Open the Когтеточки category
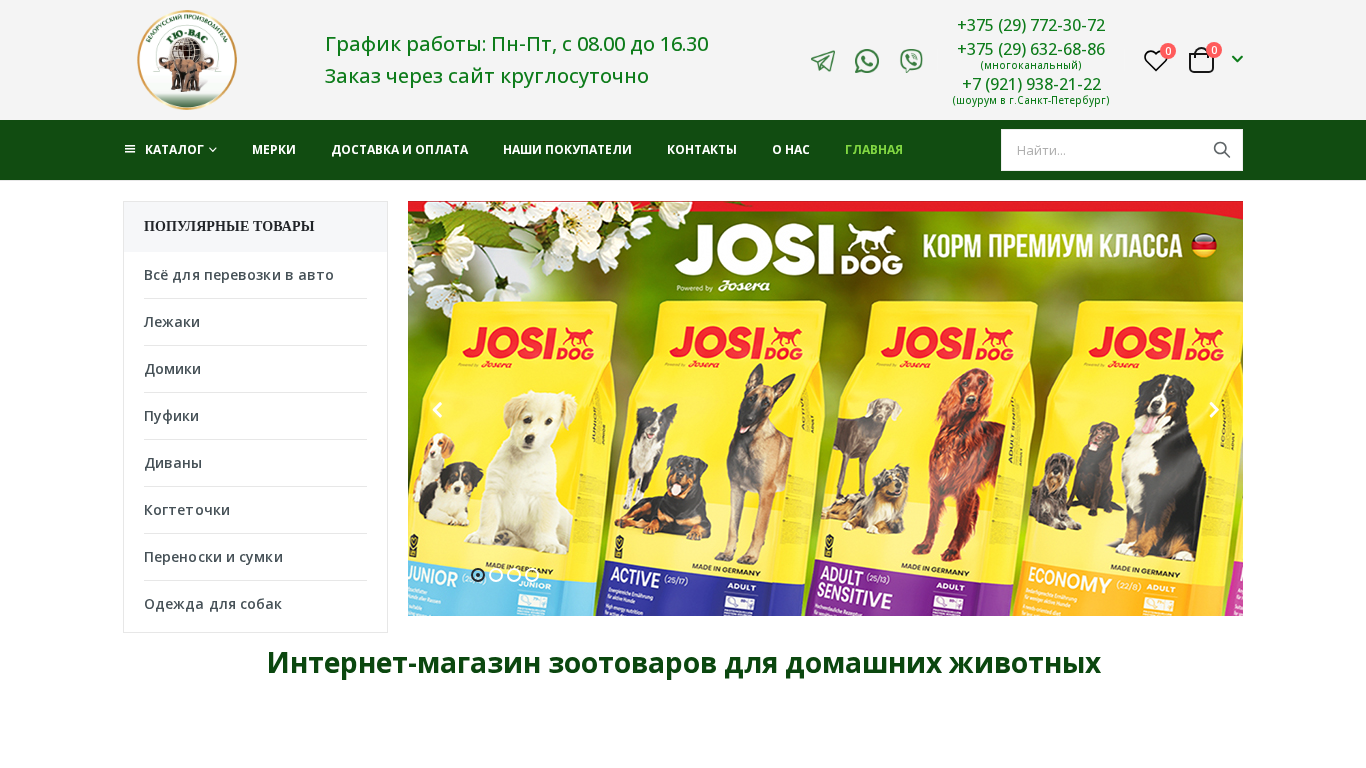The image size is (1366, 768). click(187, 510)
